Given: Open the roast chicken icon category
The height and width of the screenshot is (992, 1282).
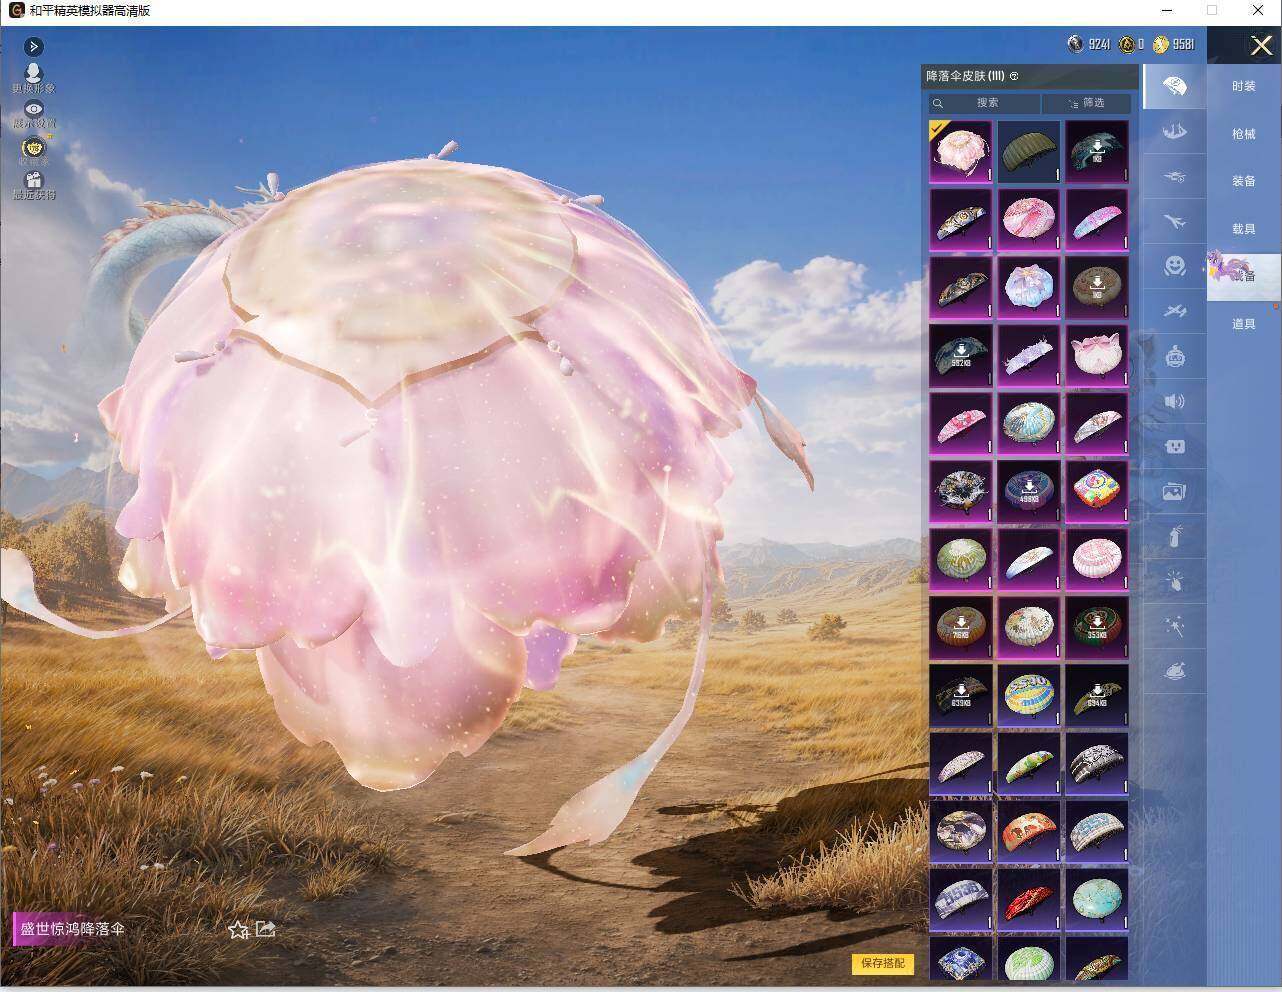Looking at the screenshot, I should 1175,671.
